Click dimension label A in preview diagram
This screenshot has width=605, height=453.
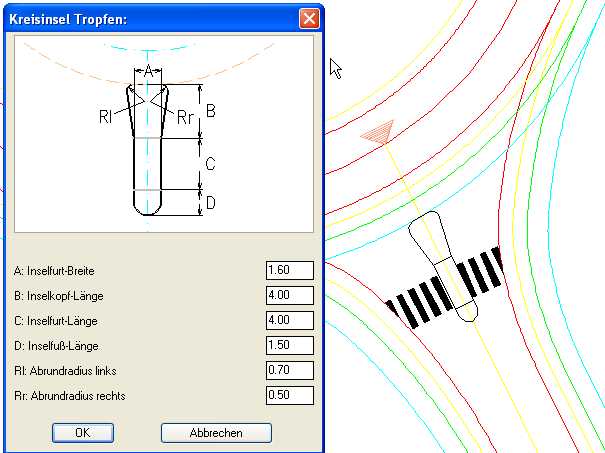[148, 70]
